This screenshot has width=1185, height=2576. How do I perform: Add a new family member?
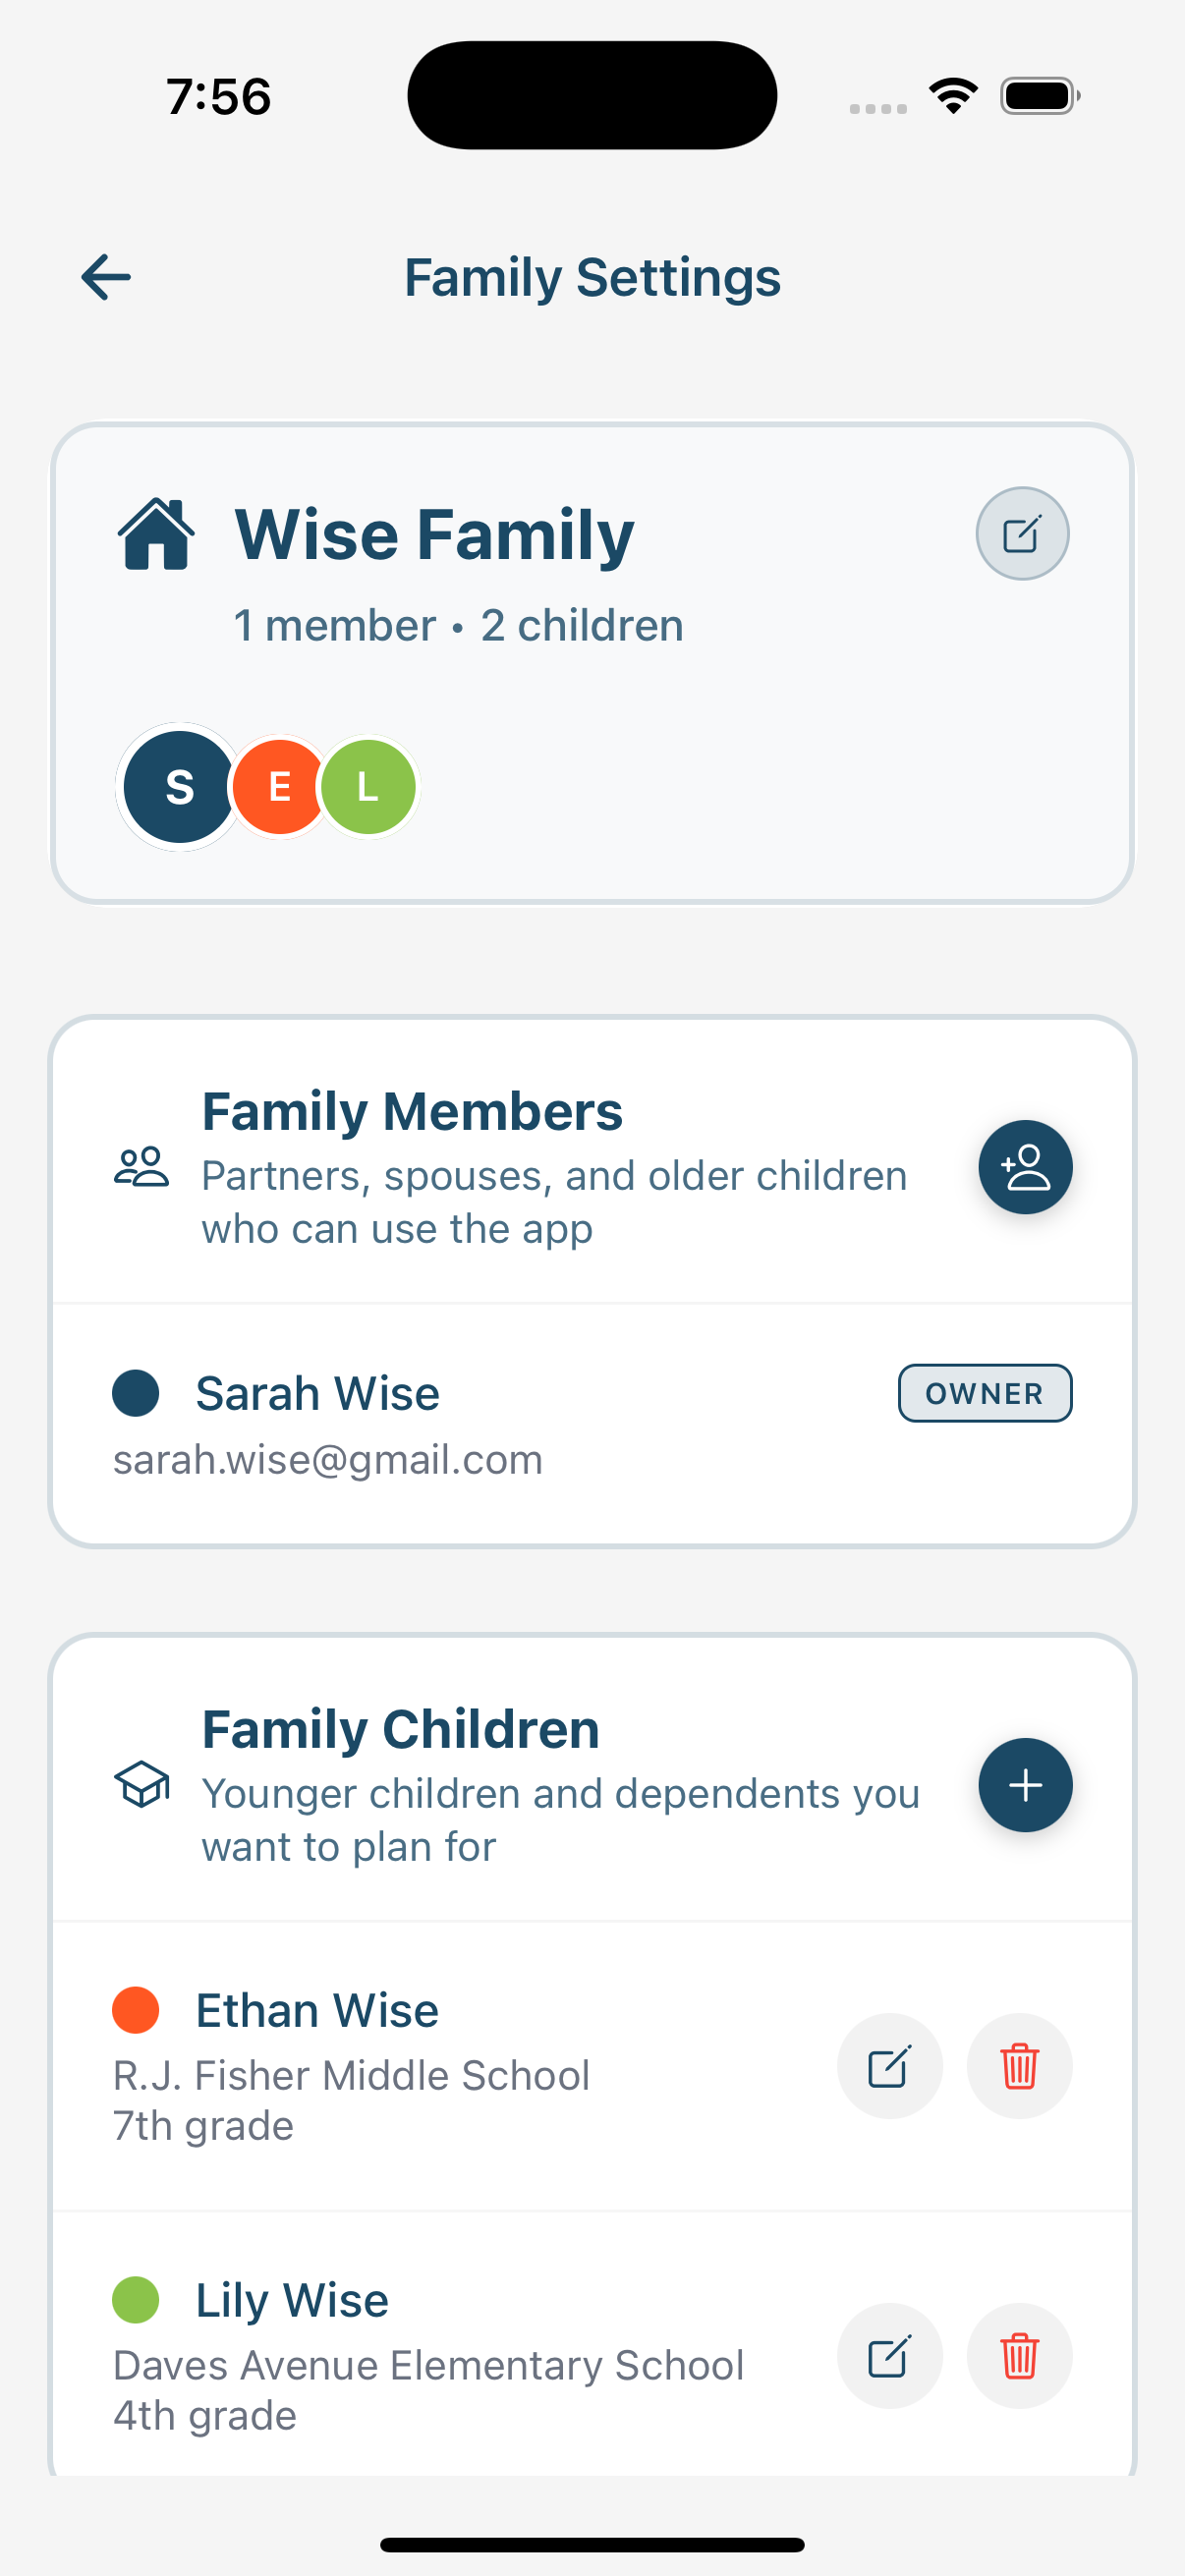point(1025,1167)
